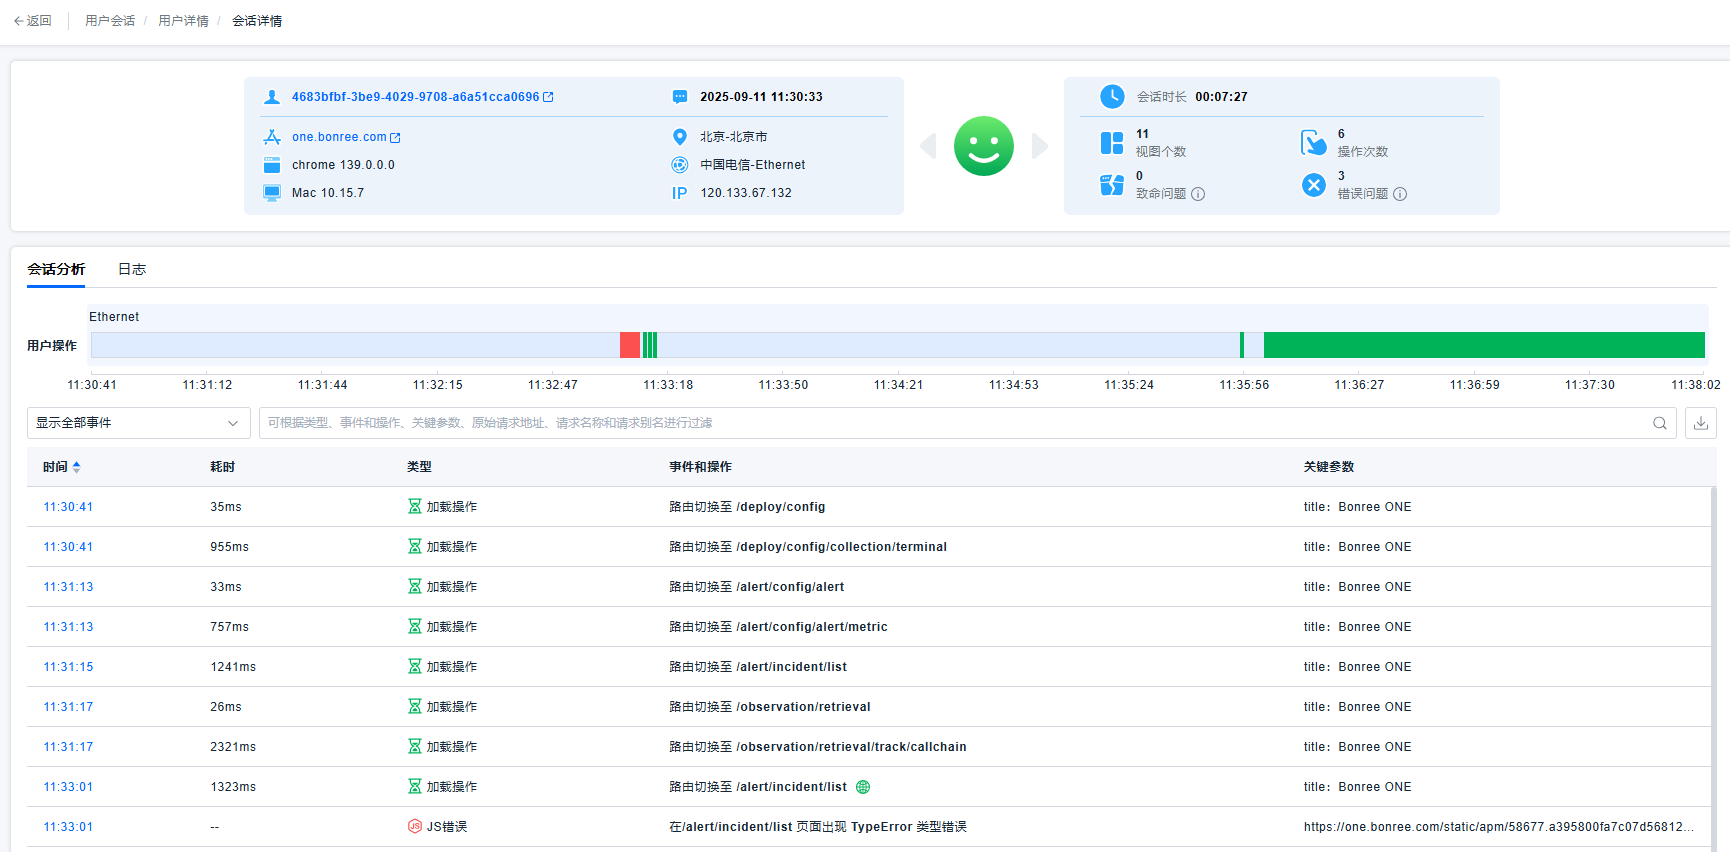Click the download export icon
1730x852 pixels.
(x=1700, y=423)
